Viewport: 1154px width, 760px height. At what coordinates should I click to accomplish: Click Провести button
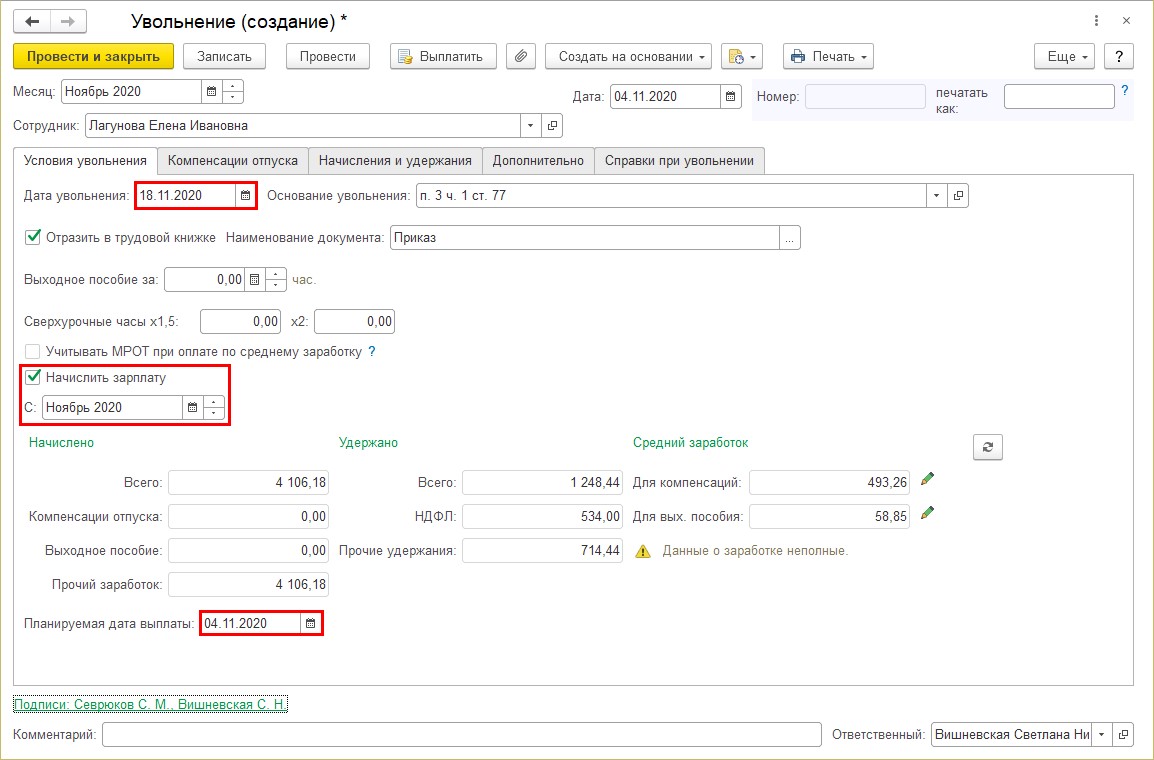point(328,57)
